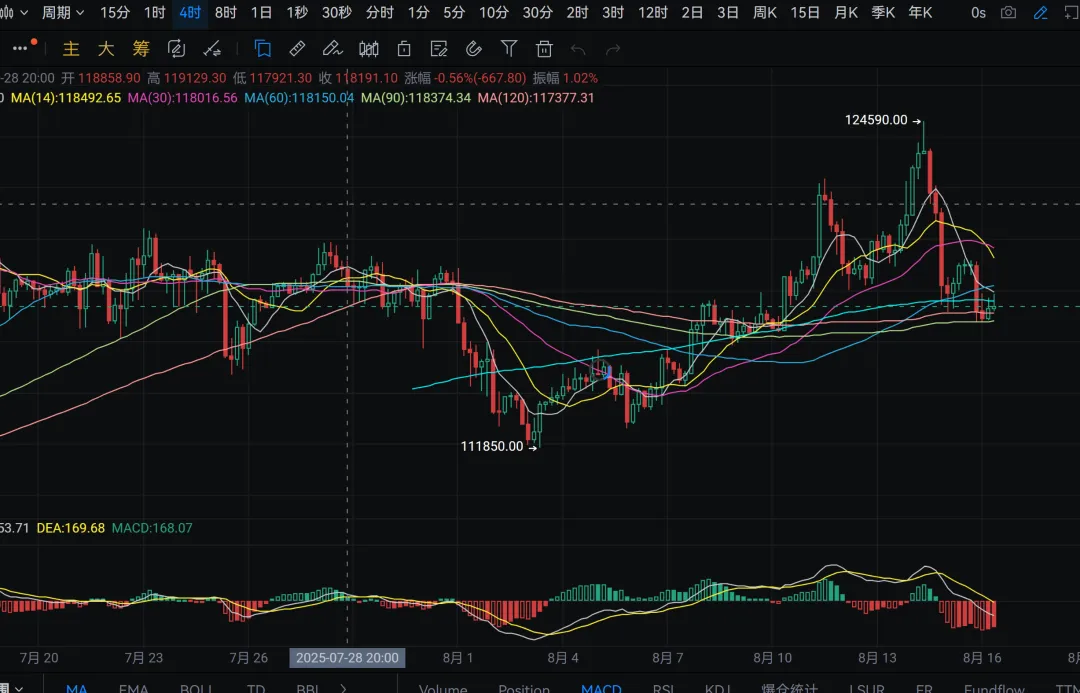Switch to the 5分 timeframe
The height and width of the screenshot is (693, 1080).
454,12
